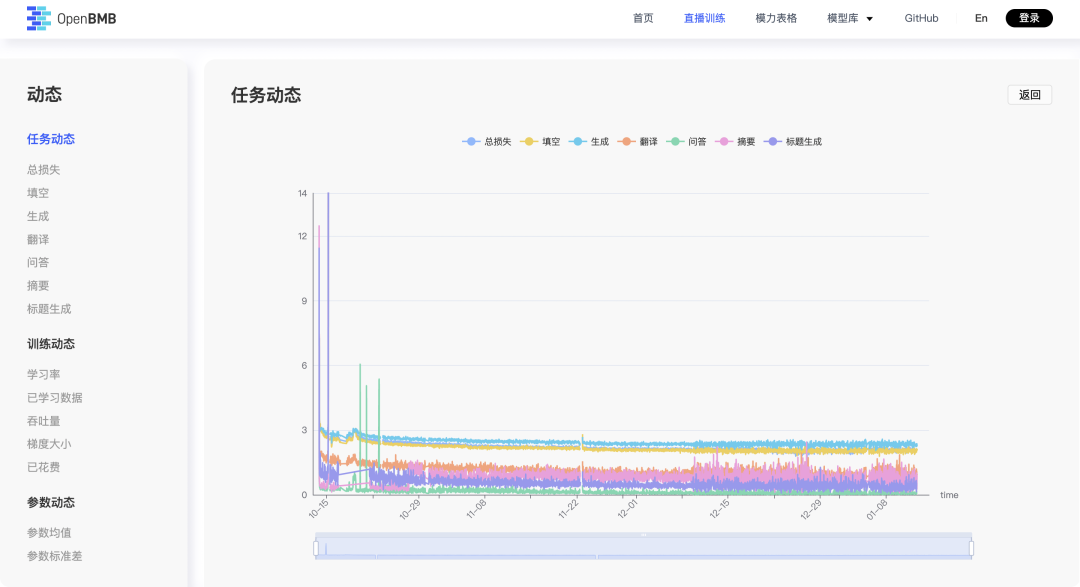Screen dimensions: 1080x587
Task: Toggle 填空 series in chart legend
Action: coord(540,141)
